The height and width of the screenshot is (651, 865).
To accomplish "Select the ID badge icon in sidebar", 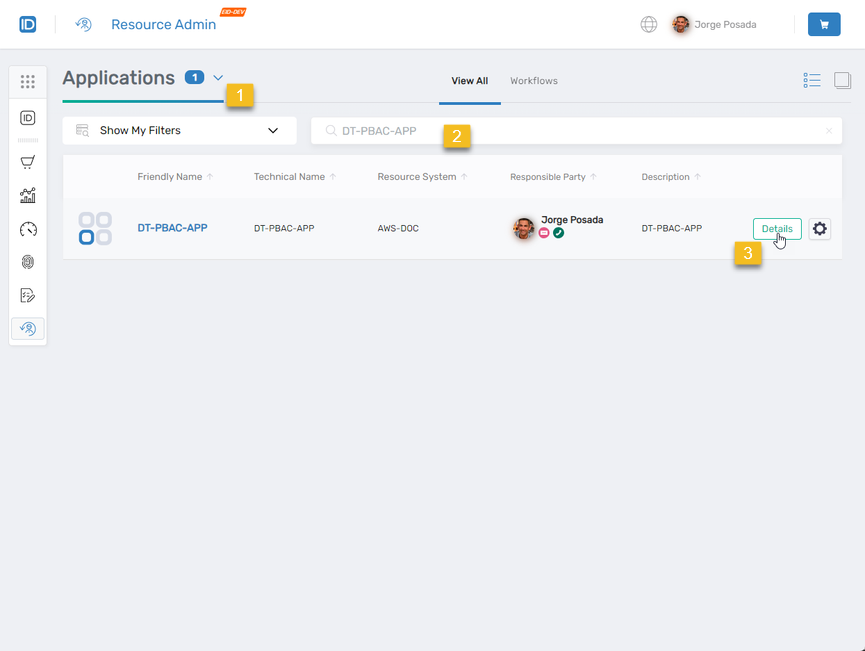I will [27, 115].
